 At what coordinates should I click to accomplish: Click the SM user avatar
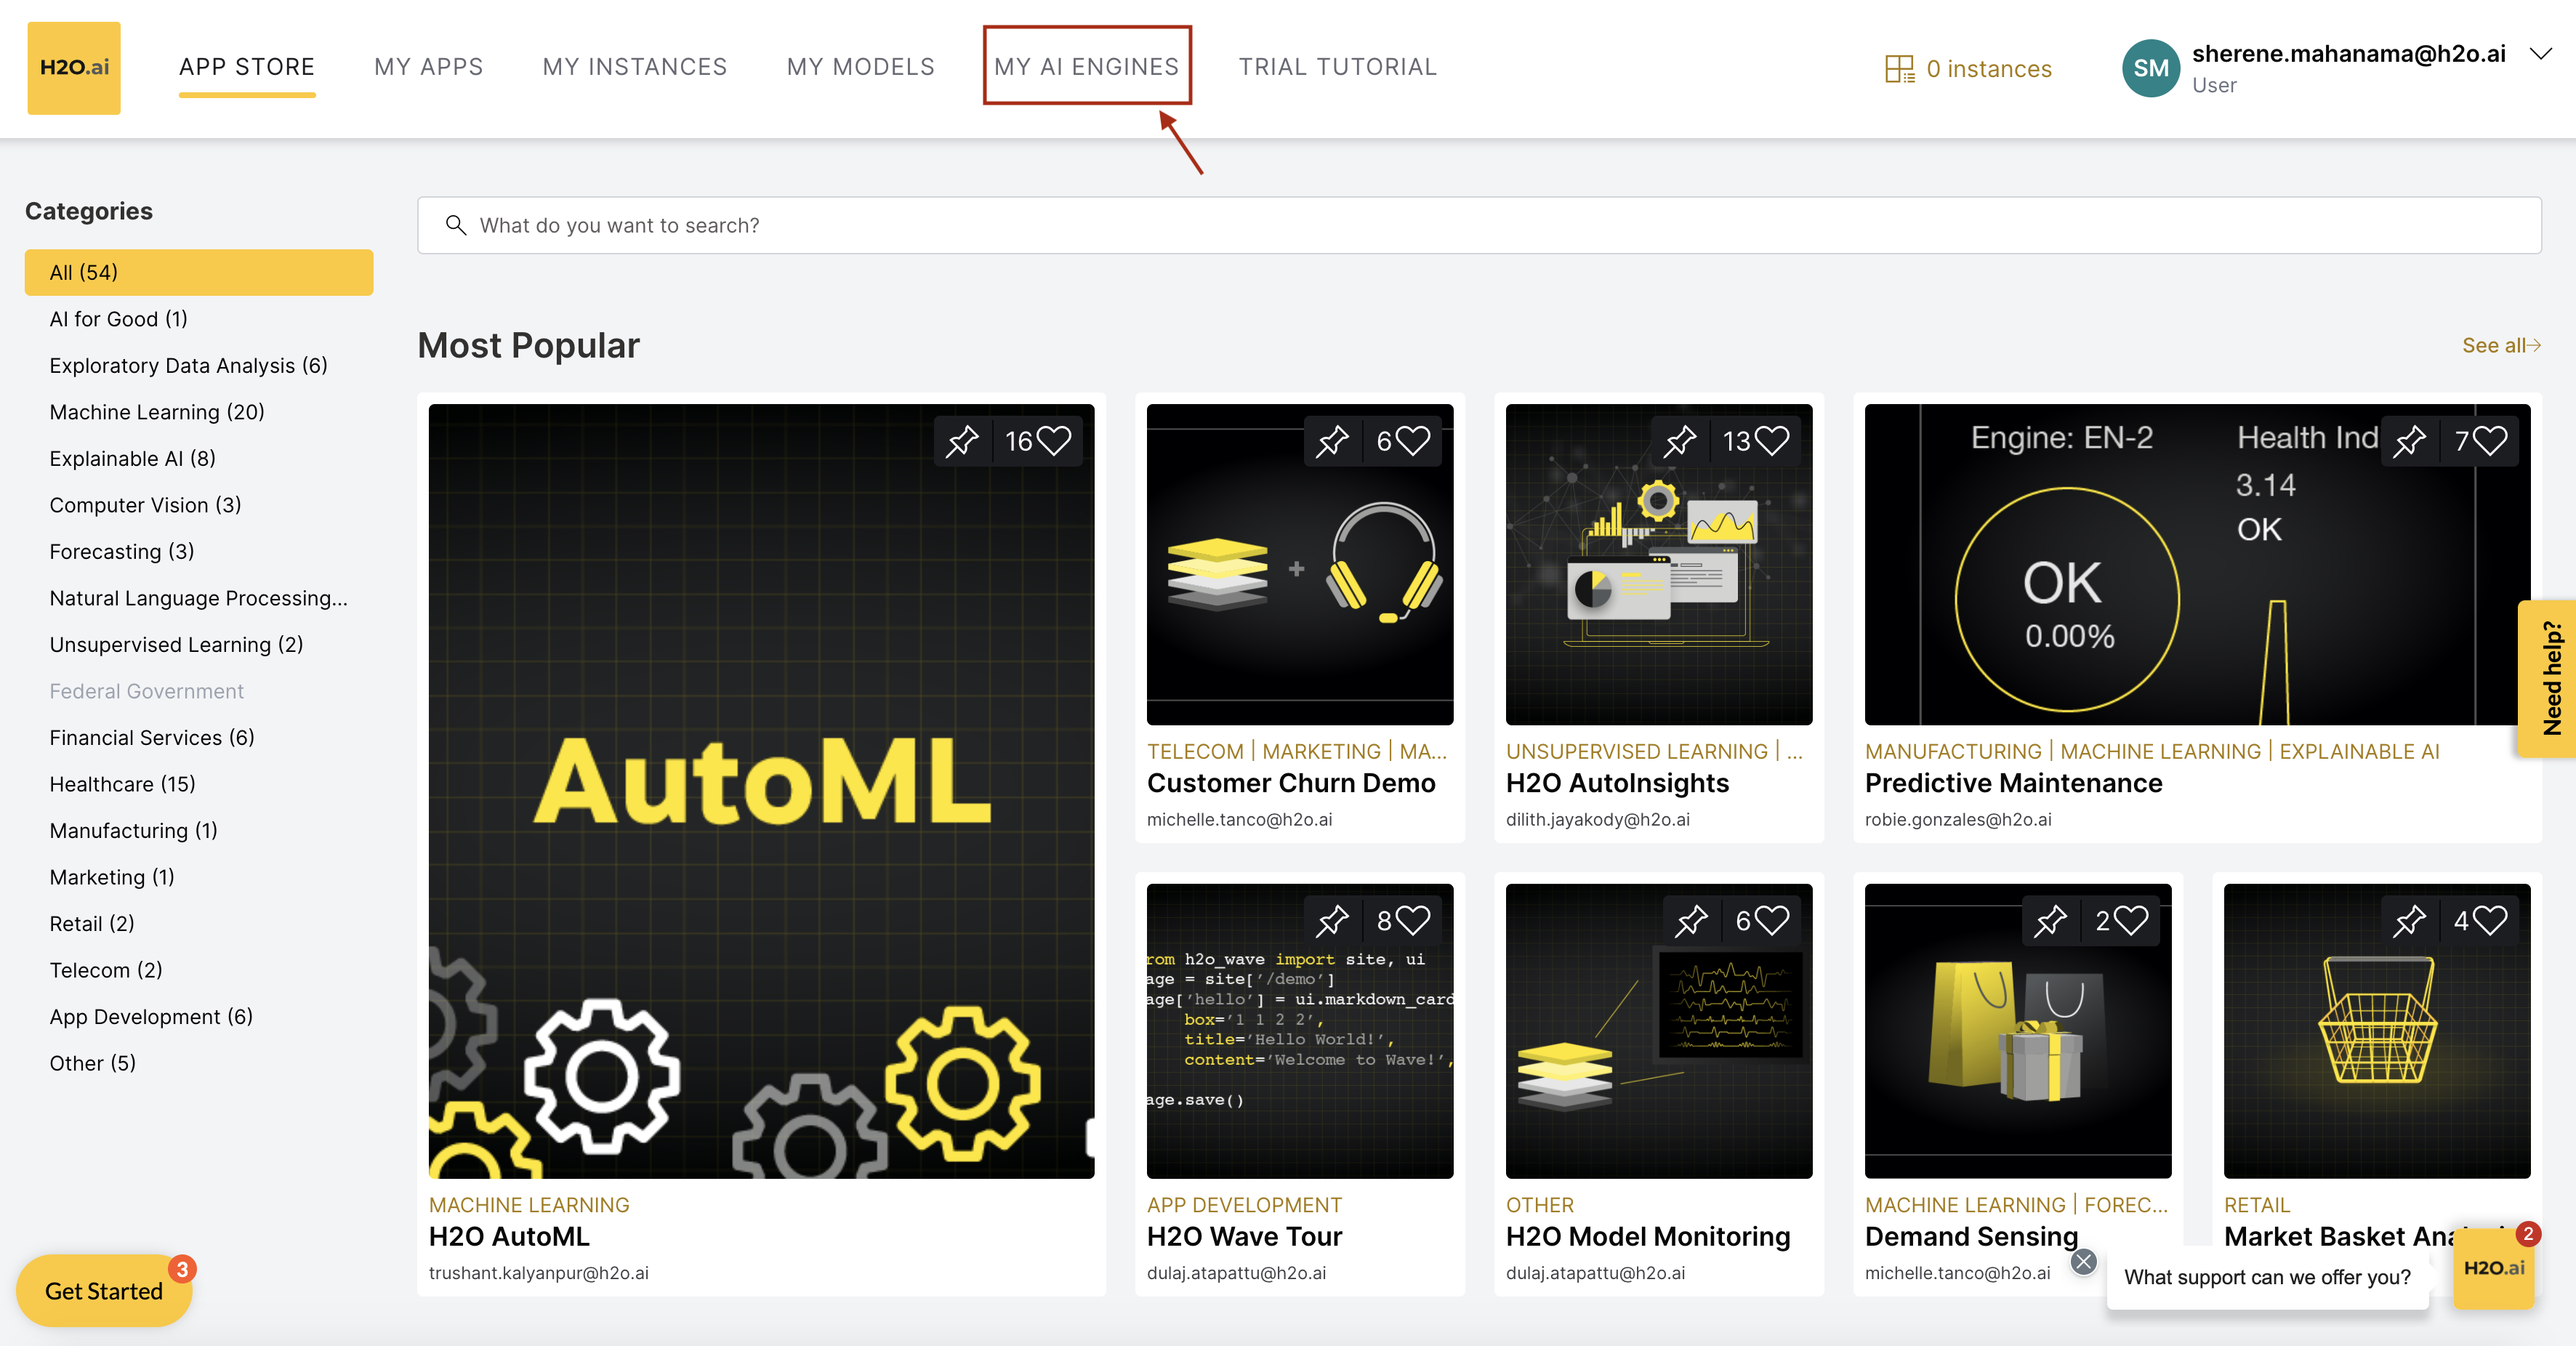pyautogui.click(x=2151, y=68)
